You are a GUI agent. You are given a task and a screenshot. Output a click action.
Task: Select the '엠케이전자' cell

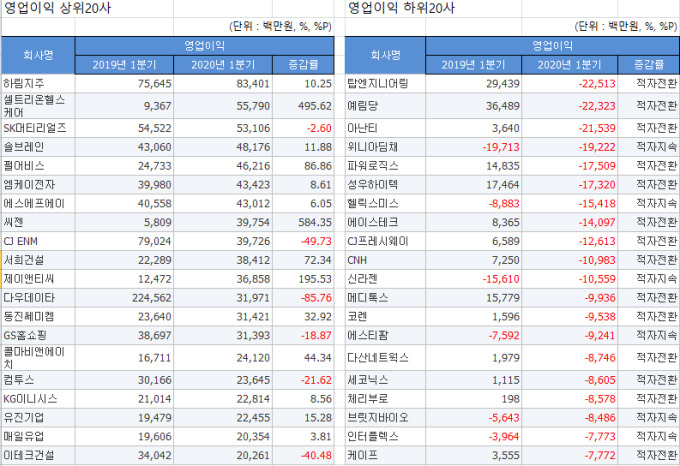[38, 185]
